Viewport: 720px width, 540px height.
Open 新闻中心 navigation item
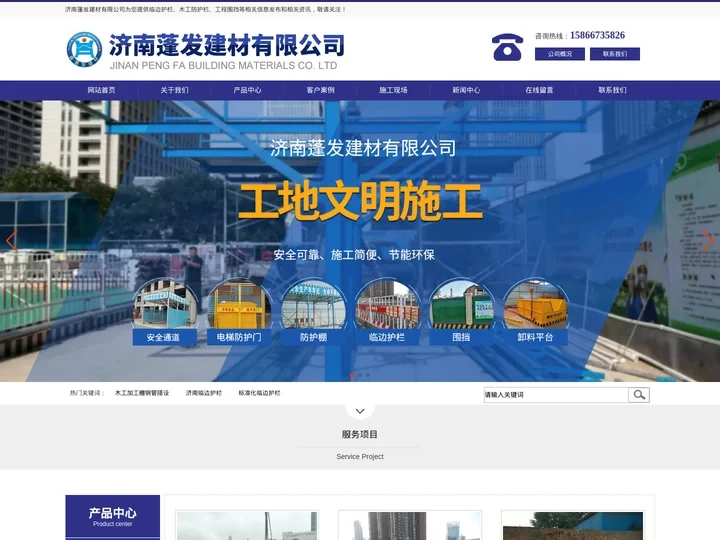tap(467, 90)
